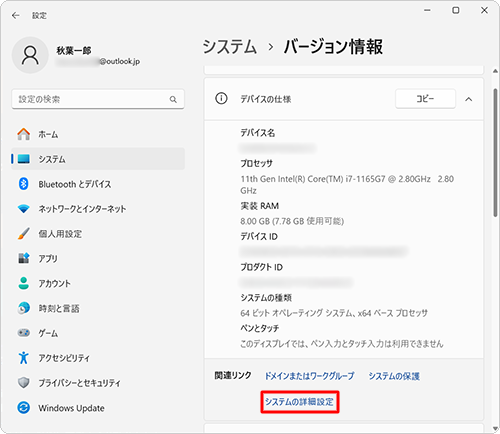Click the pen and touch unavailable message
The height and width of the screenshot is (434, 500).
point(342,344)
